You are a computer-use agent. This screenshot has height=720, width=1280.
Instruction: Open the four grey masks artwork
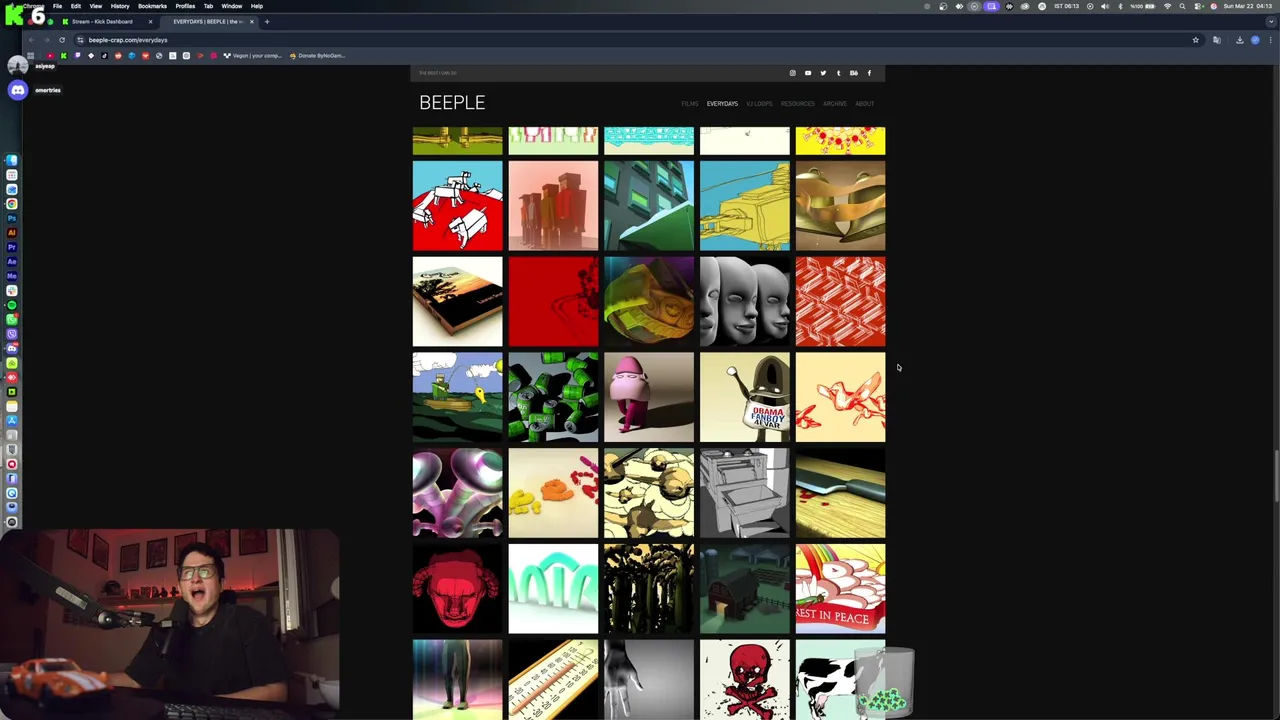pyautogui.click(x=745, y=301)
